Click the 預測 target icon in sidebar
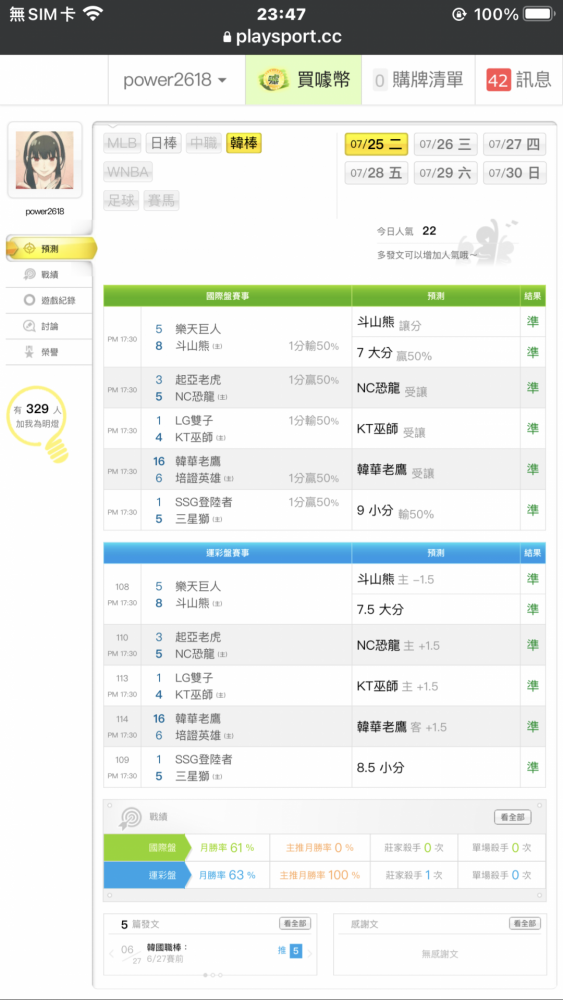The width and height of the screenshot is (563, 1000). 29,249
